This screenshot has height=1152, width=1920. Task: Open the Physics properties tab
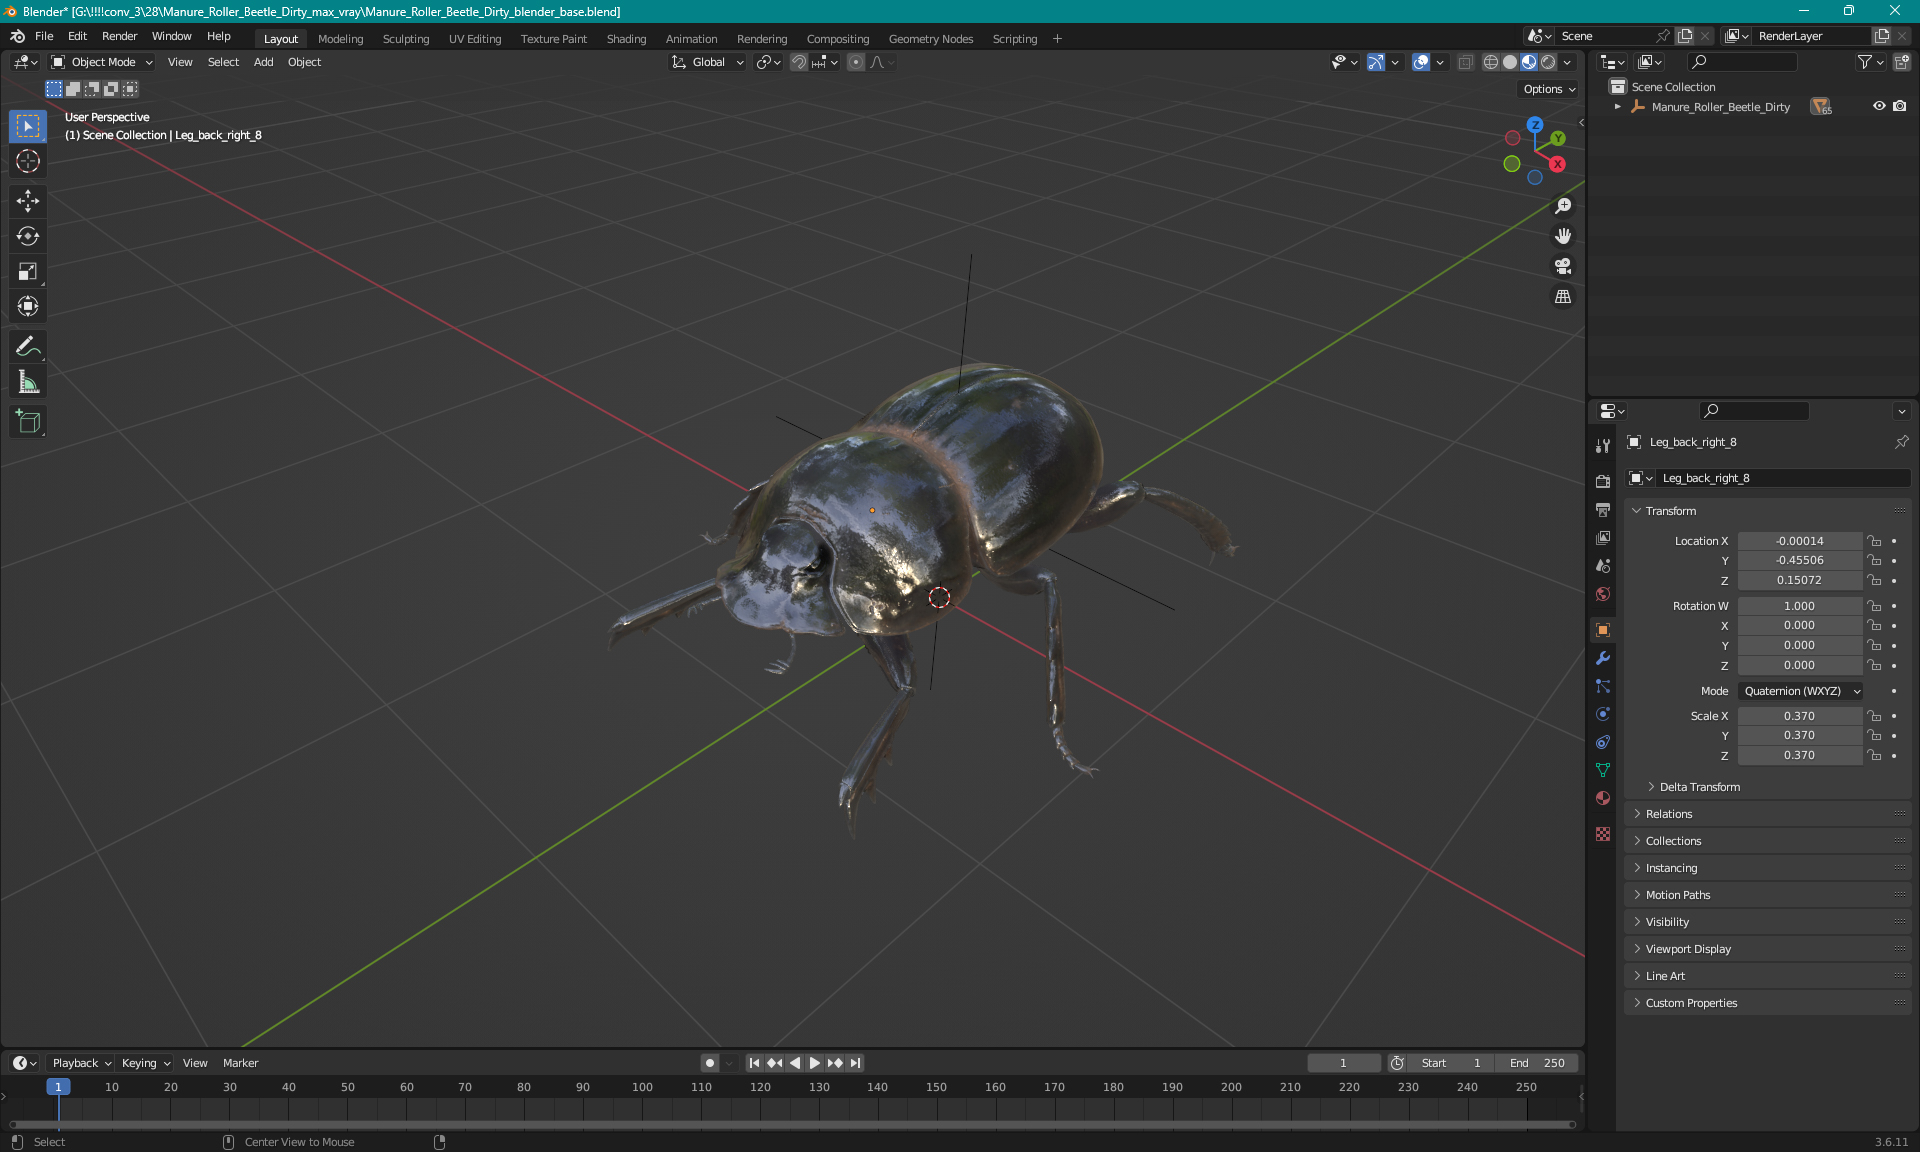coord(1603,714)
